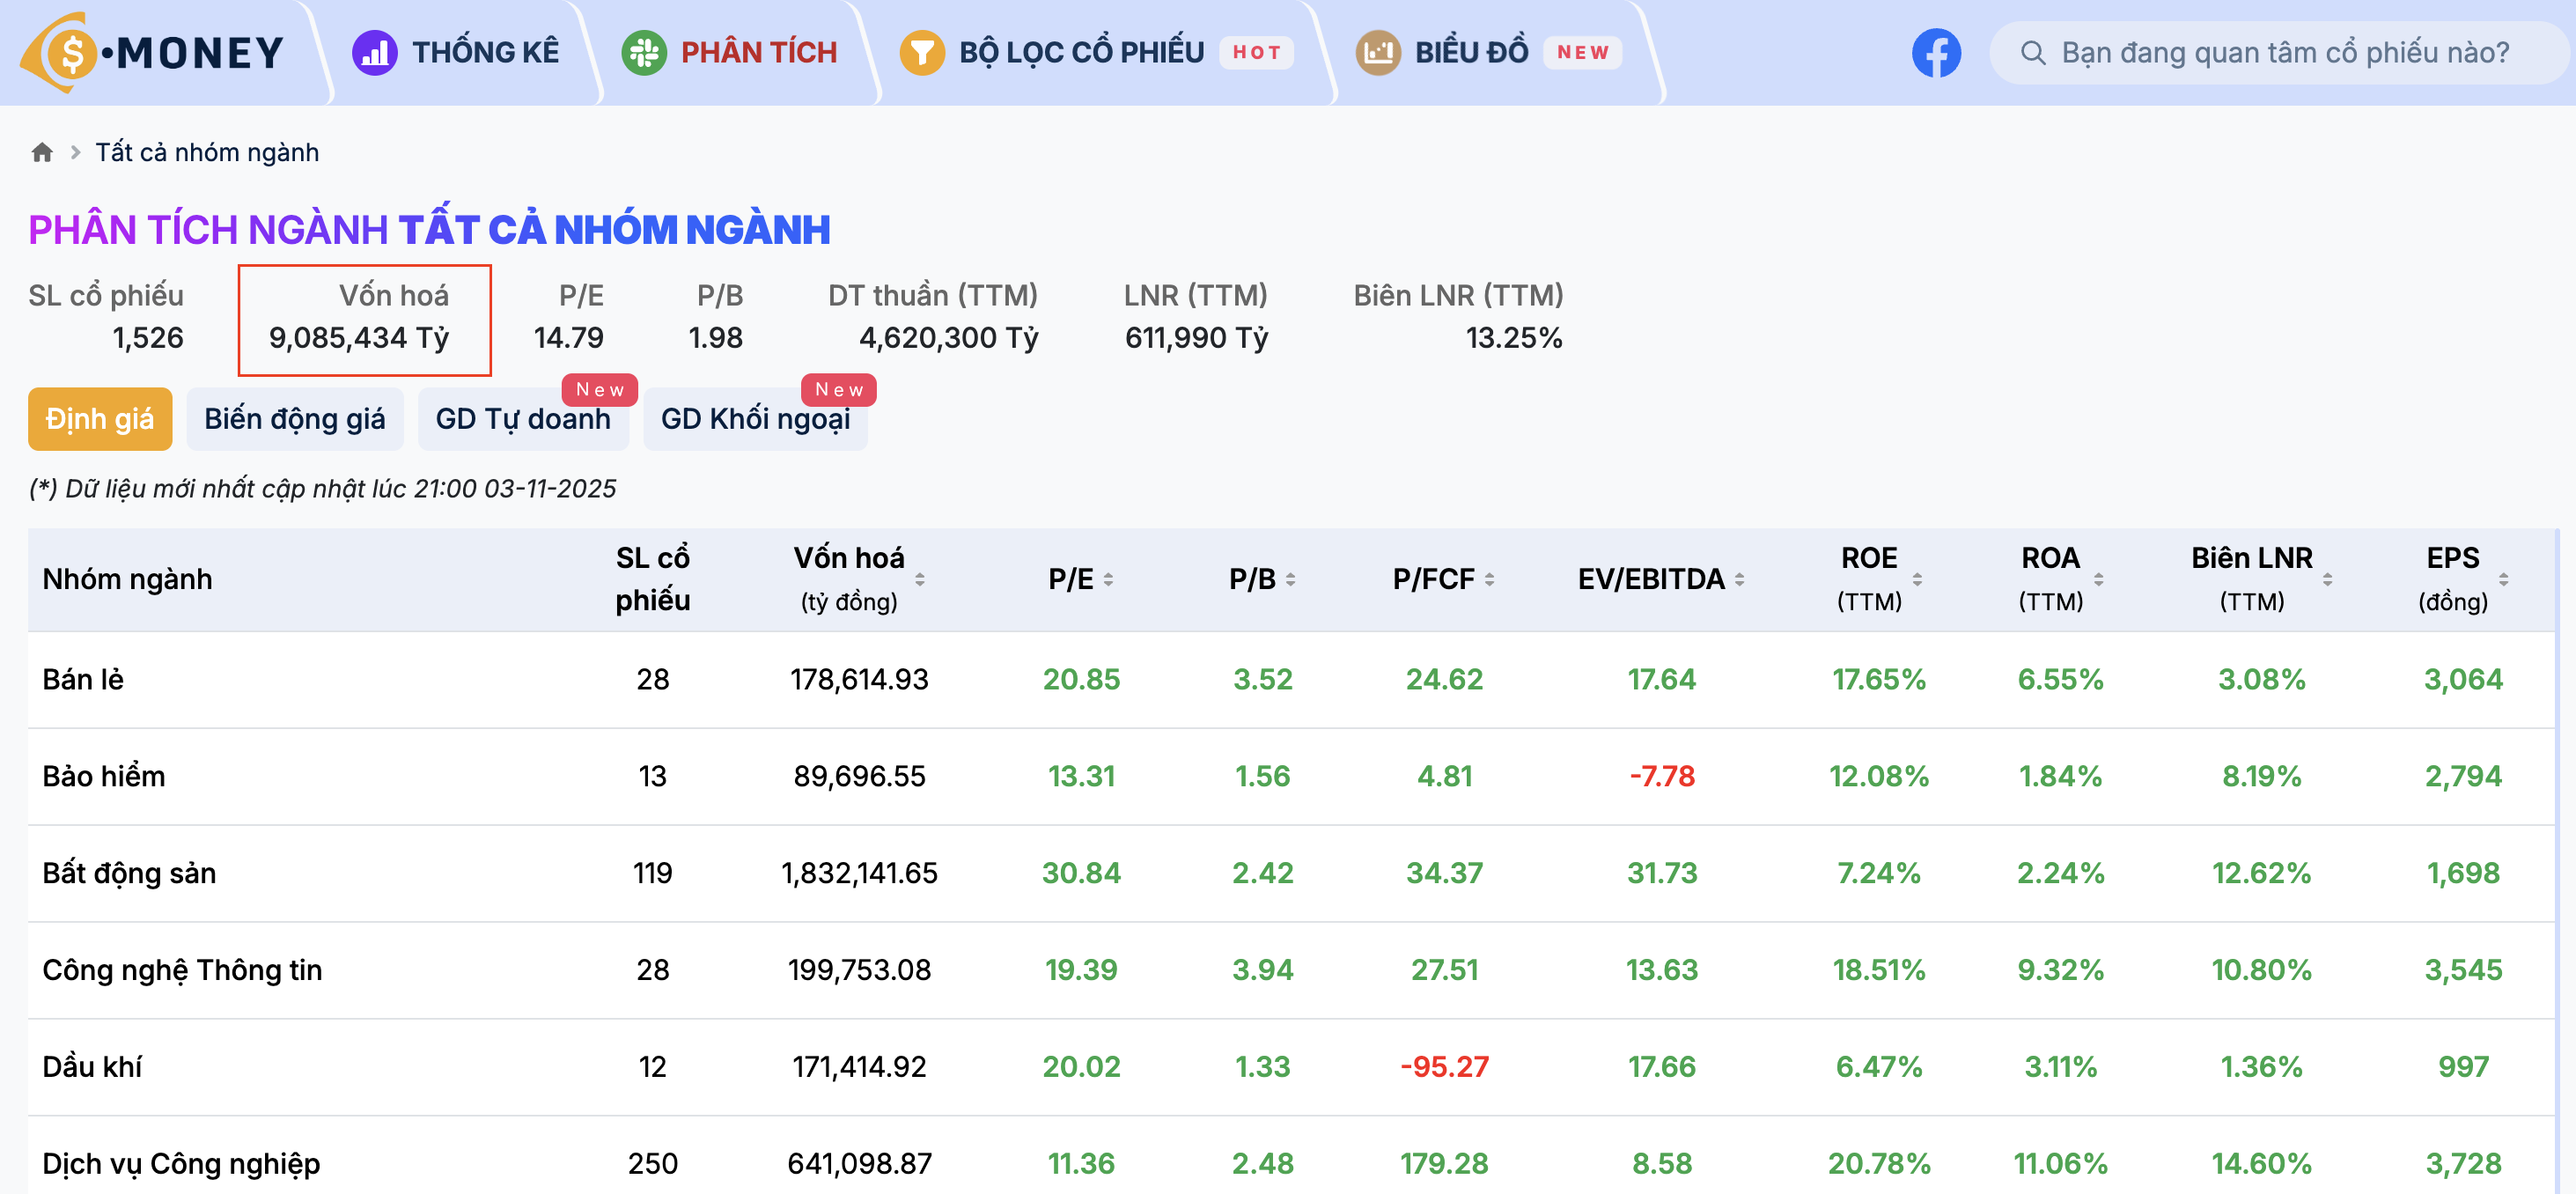Sort table by P/E column arrow

click(x=1108, y=579)
